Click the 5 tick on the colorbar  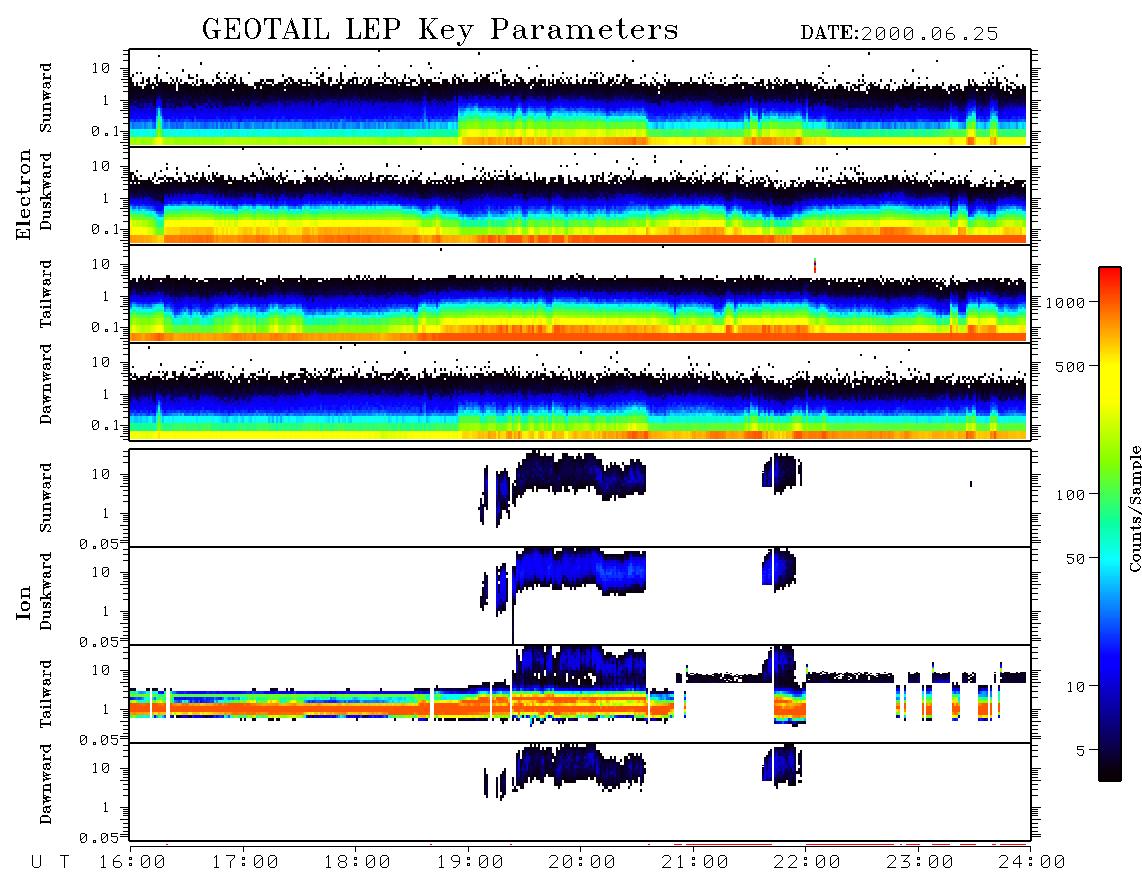[1080, 751]
